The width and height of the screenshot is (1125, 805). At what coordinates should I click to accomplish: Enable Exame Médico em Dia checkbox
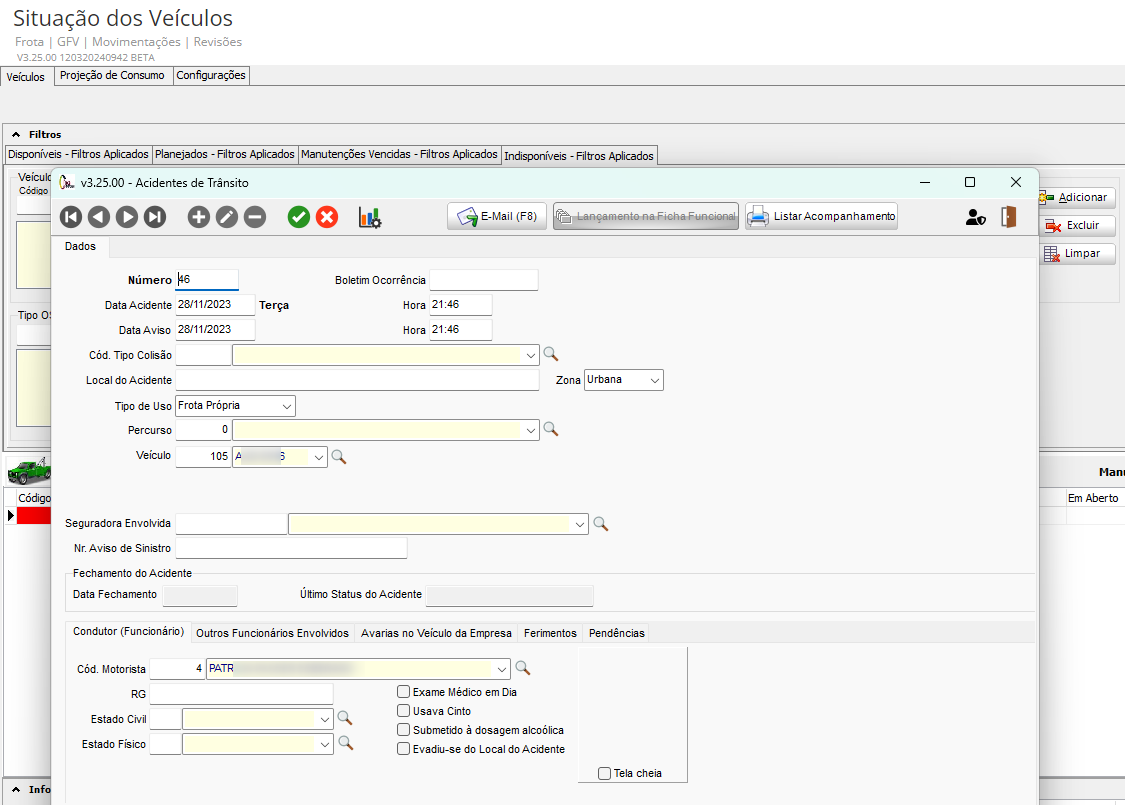pyautogui.click(x=404, y=692)
